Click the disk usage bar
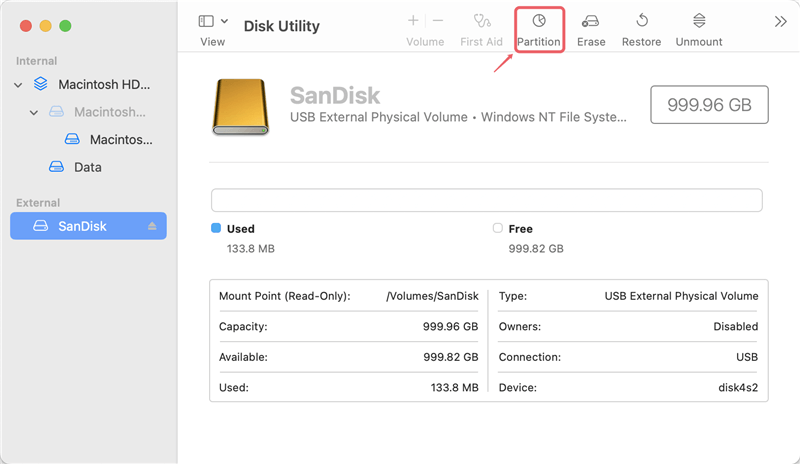This screenshot has height=464, width=800. [487, 200]
